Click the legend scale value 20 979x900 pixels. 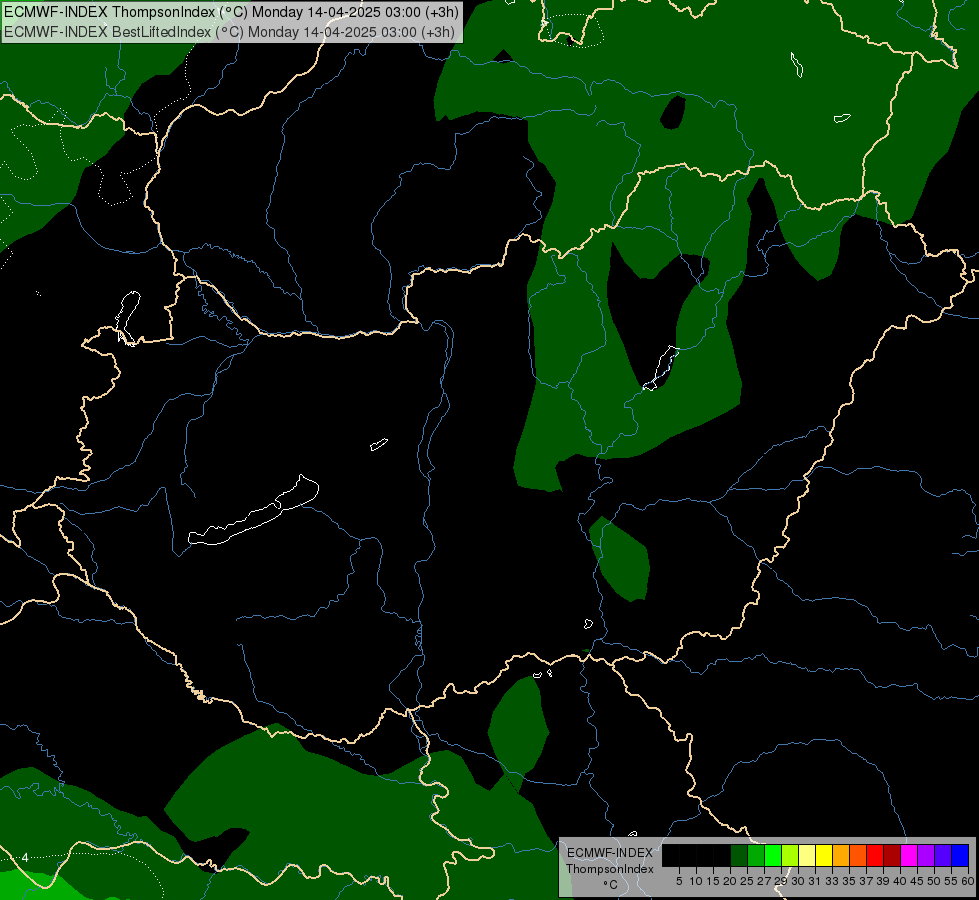pos(730,881)
